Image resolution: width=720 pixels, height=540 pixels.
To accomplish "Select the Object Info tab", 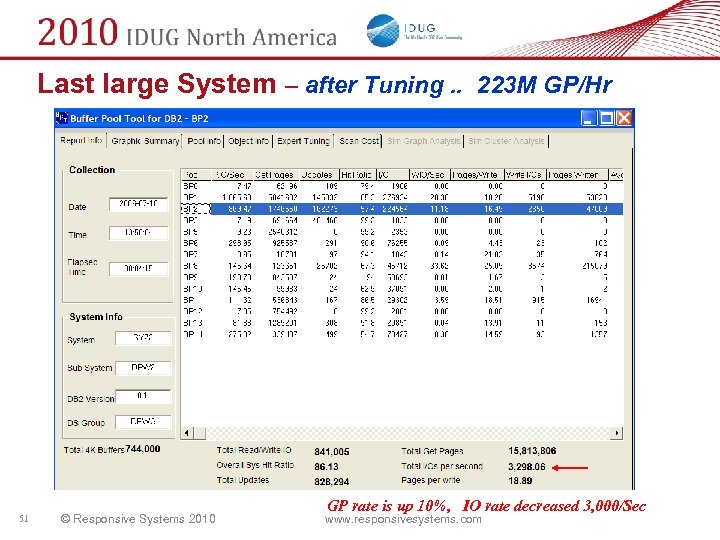I will point(248,141).
